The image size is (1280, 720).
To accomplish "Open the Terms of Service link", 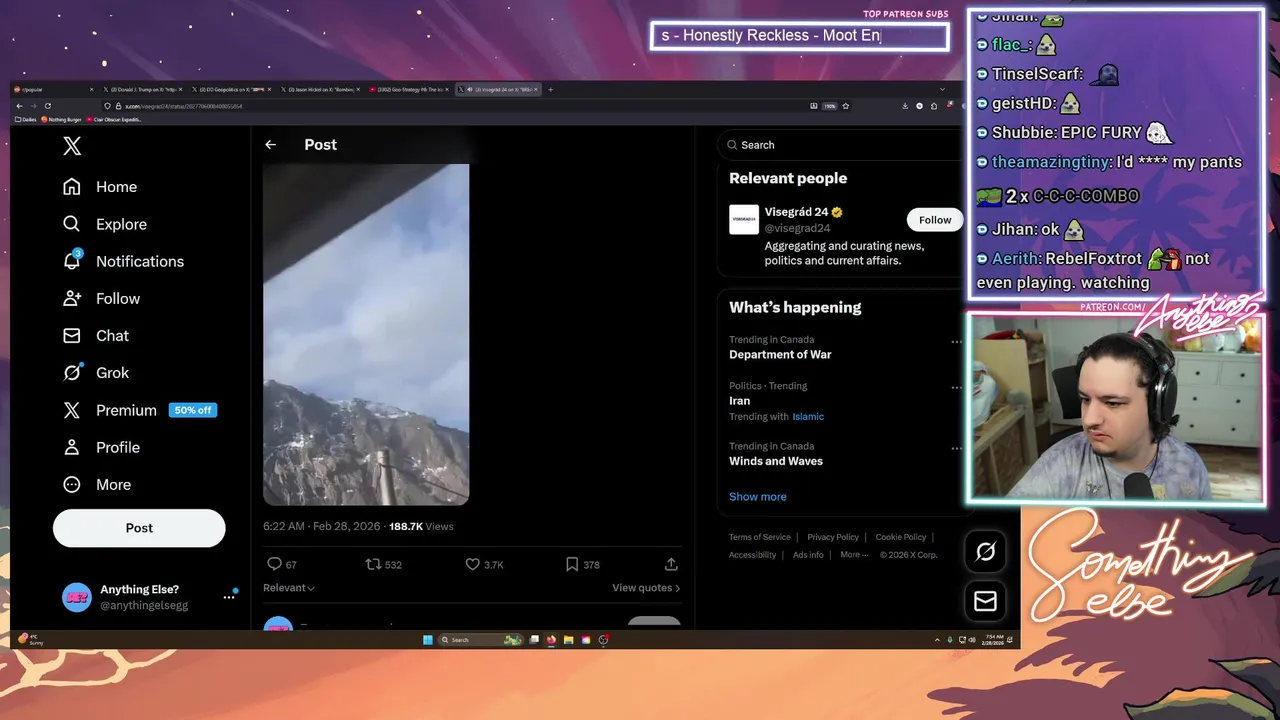I will tap(760, 537).
